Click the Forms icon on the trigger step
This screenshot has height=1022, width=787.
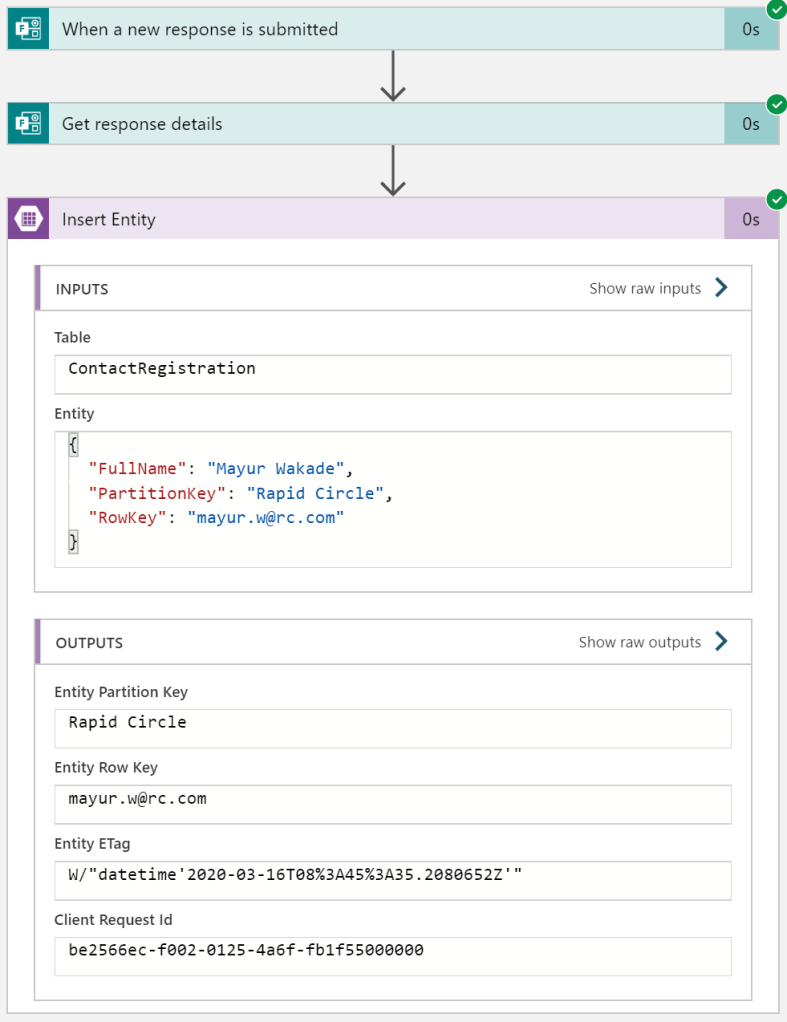click(28, 30)
